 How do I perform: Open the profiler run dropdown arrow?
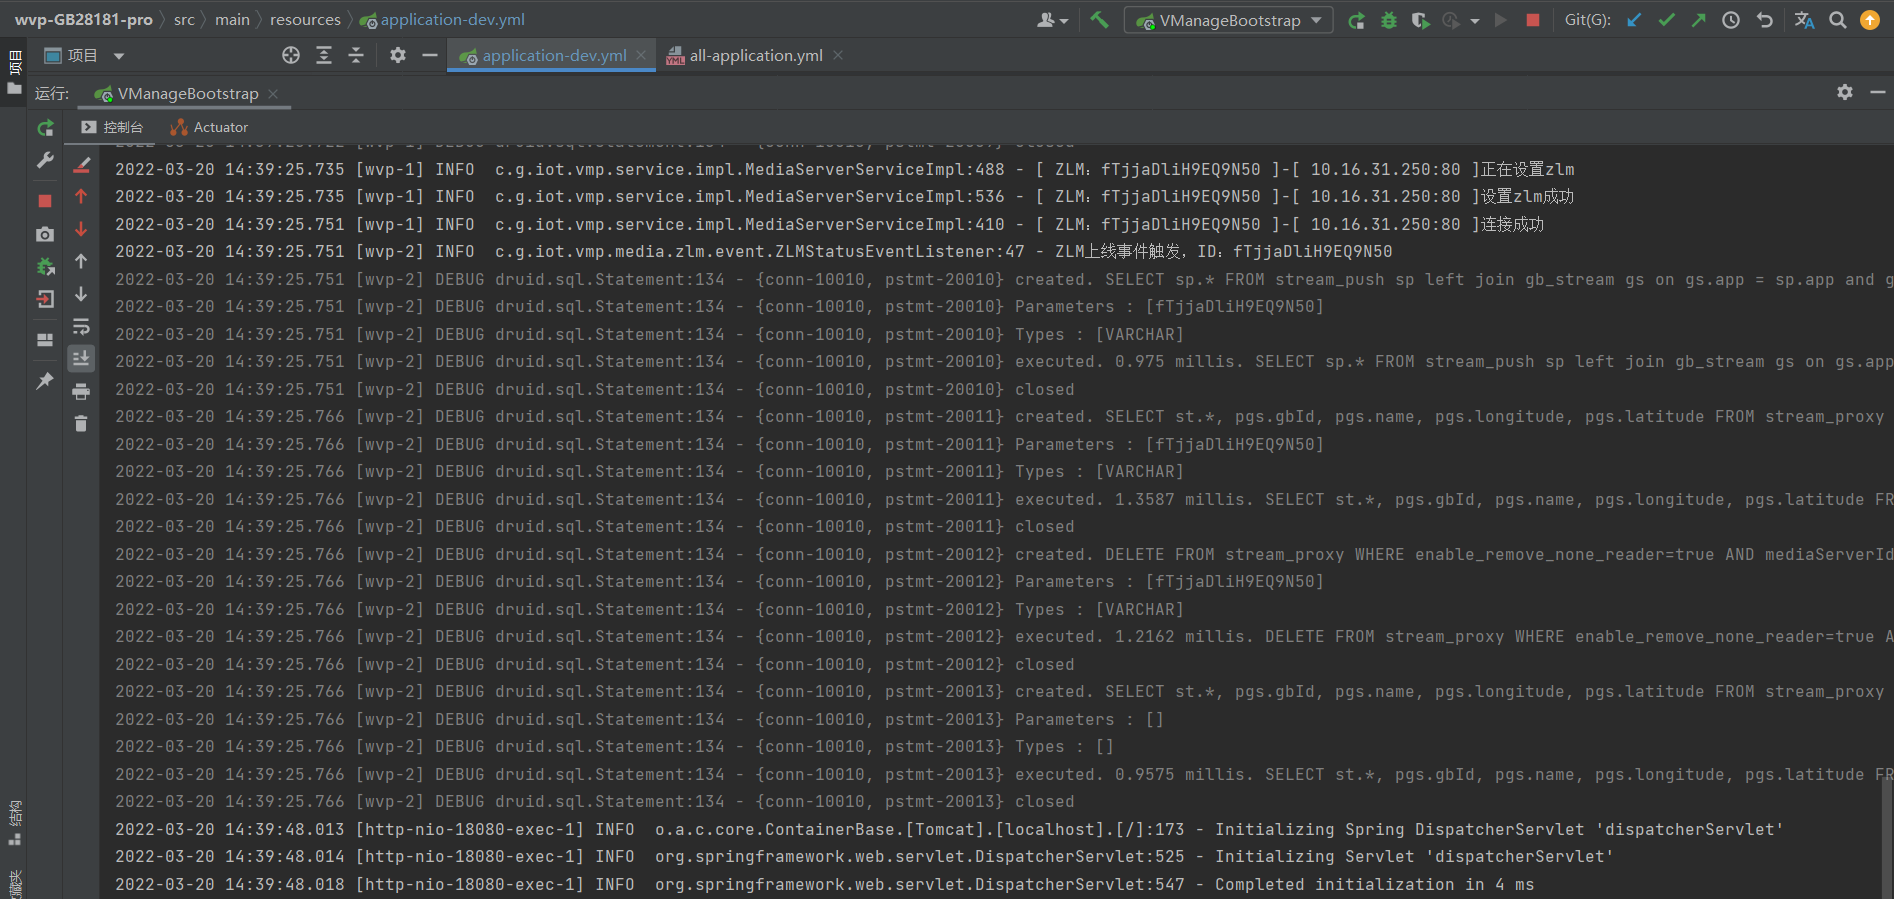(1475, 20)
